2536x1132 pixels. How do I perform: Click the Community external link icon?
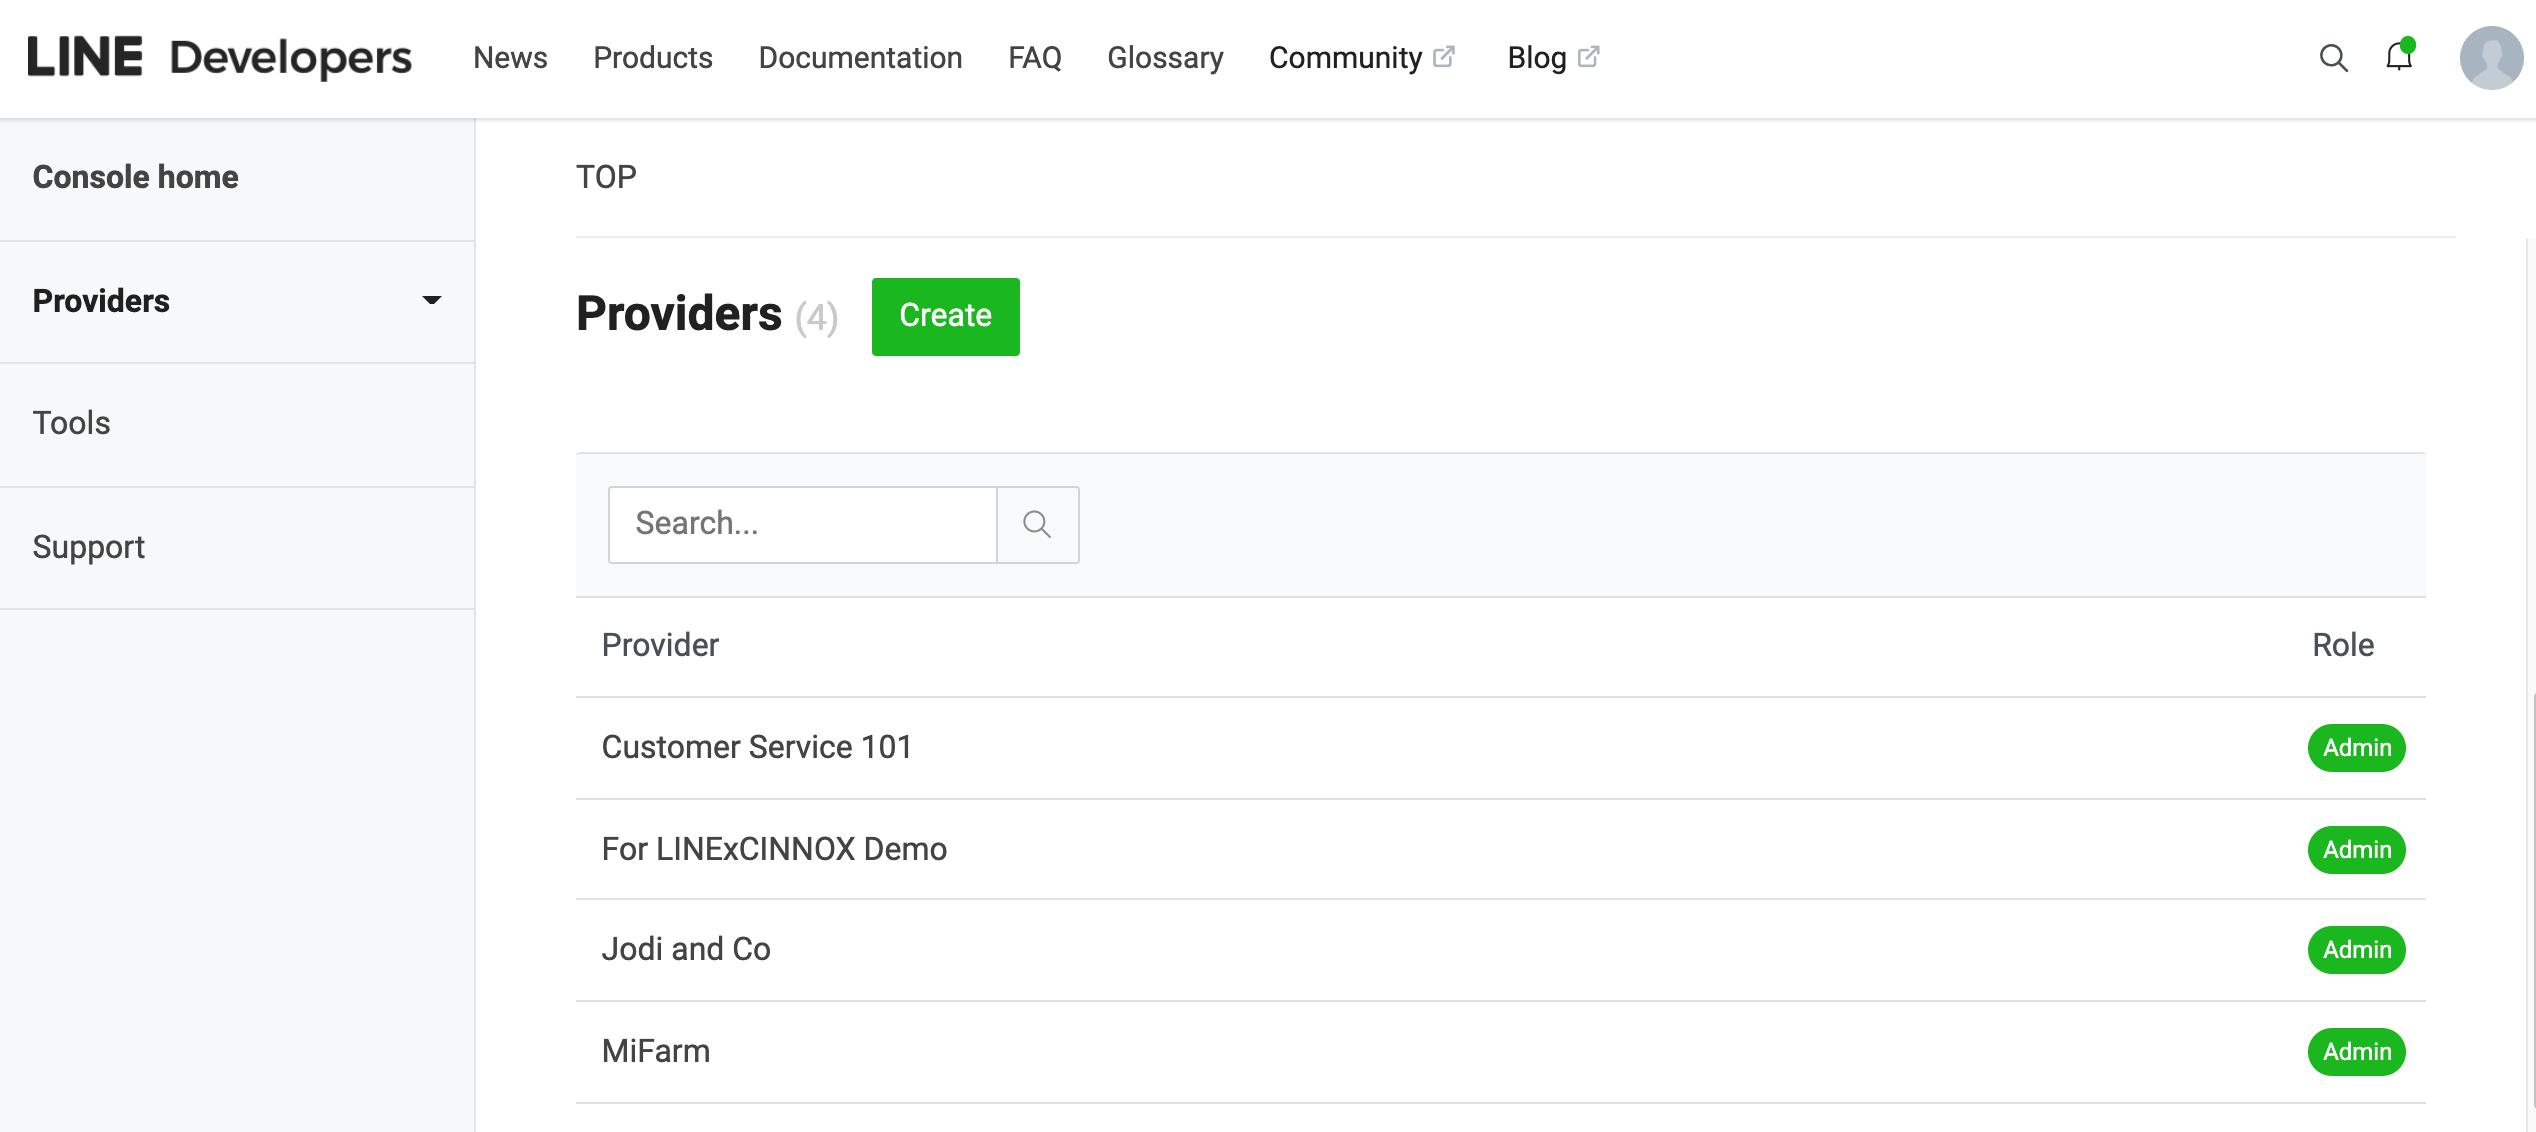point(1444,57)
